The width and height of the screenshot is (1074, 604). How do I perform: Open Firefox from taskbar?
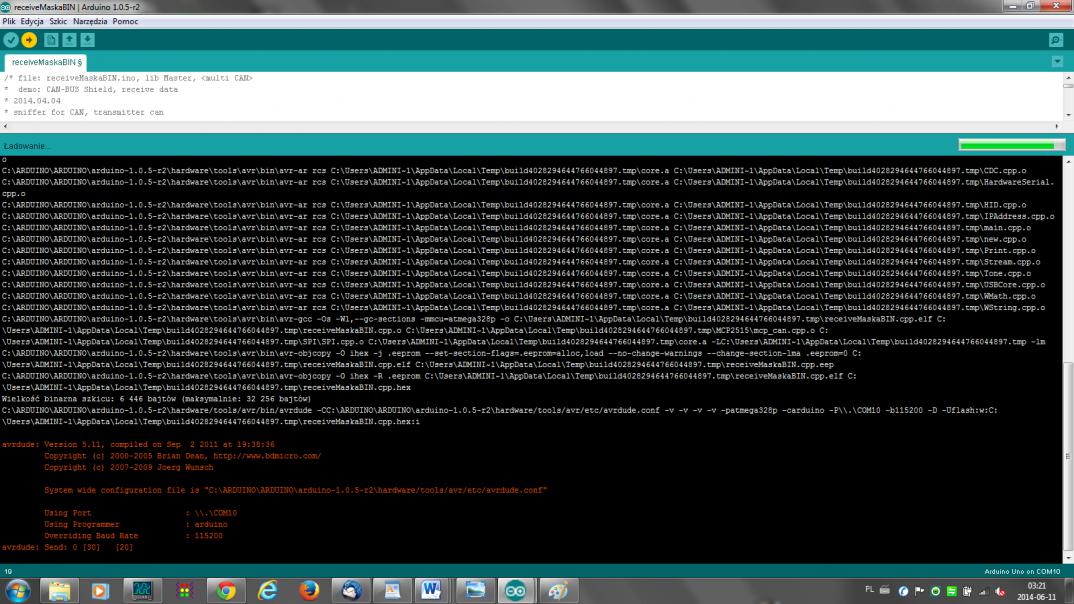coord(309,590)
